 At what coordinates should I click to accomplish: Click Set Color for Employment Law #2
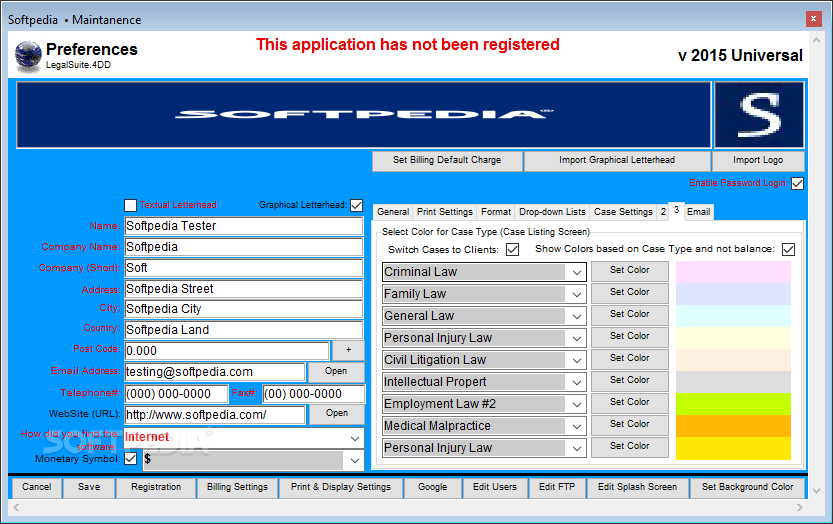pos(630,402)
